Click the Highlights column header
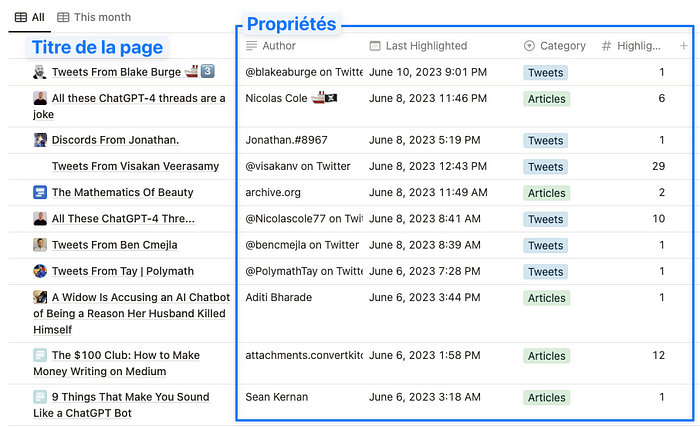 point(631,46)
